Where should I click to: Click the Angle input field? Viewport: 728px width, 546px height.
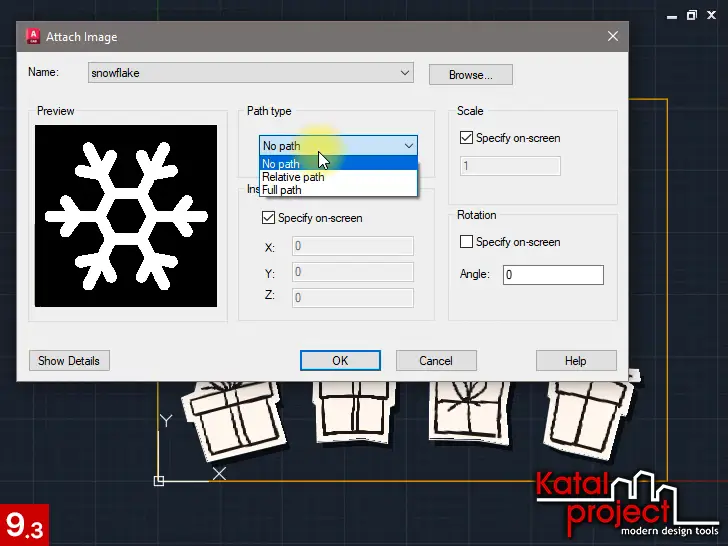point(553,275)
